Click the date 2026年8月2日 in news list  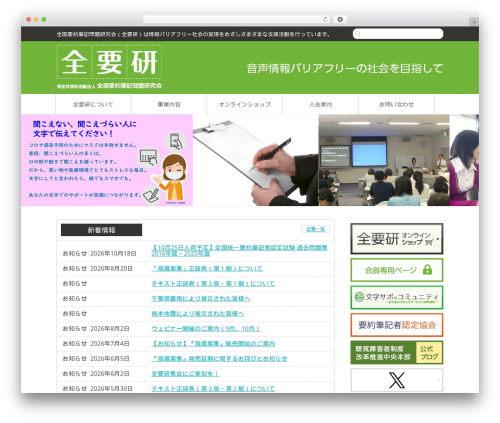[110, 329]
